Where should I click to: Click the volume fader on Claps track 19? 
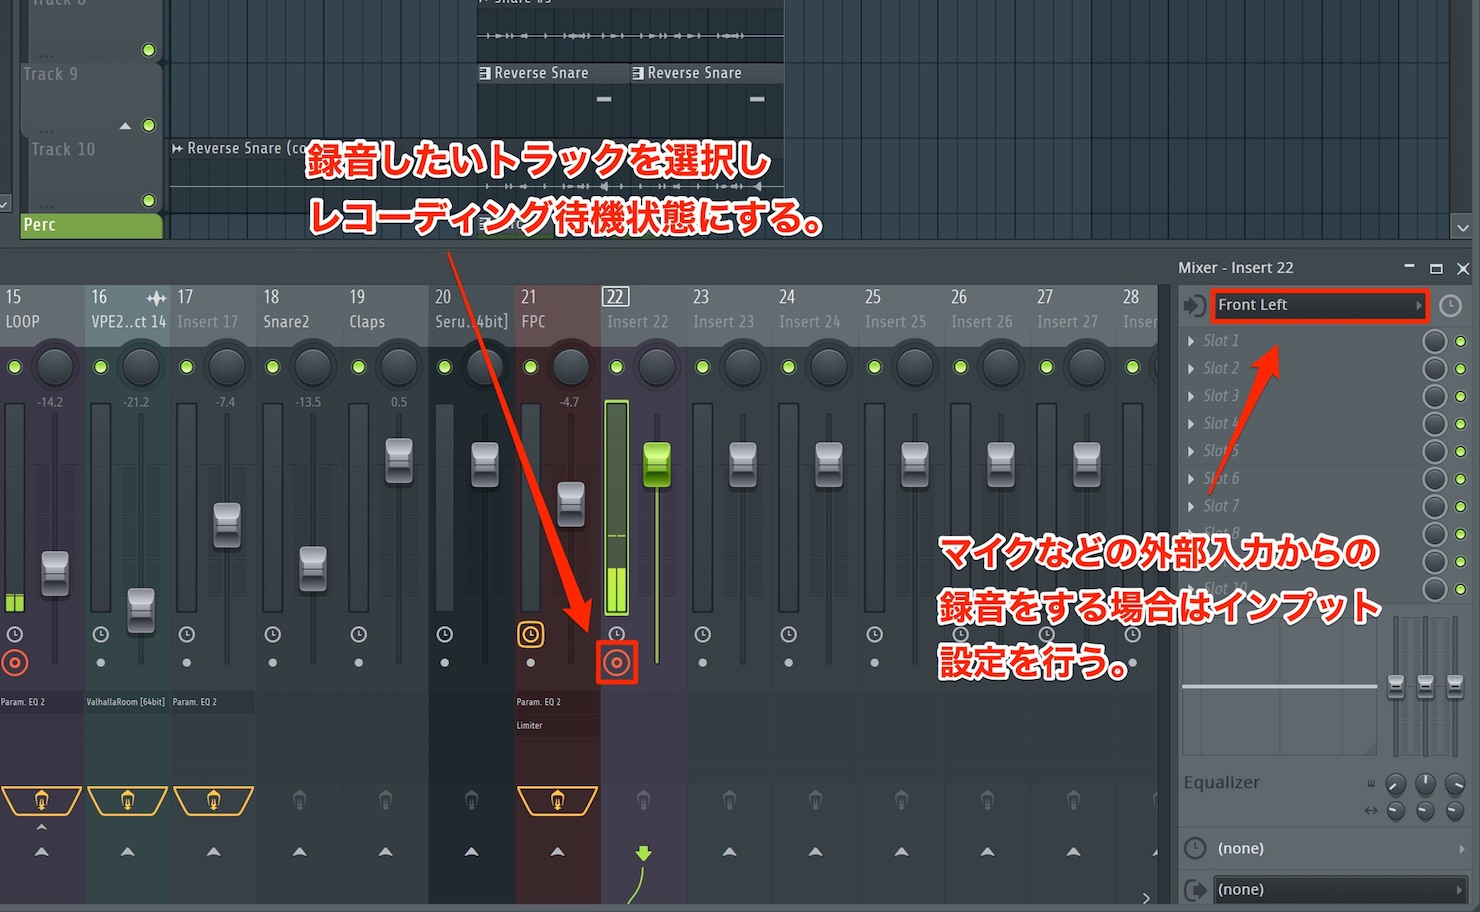coord(399,461)
